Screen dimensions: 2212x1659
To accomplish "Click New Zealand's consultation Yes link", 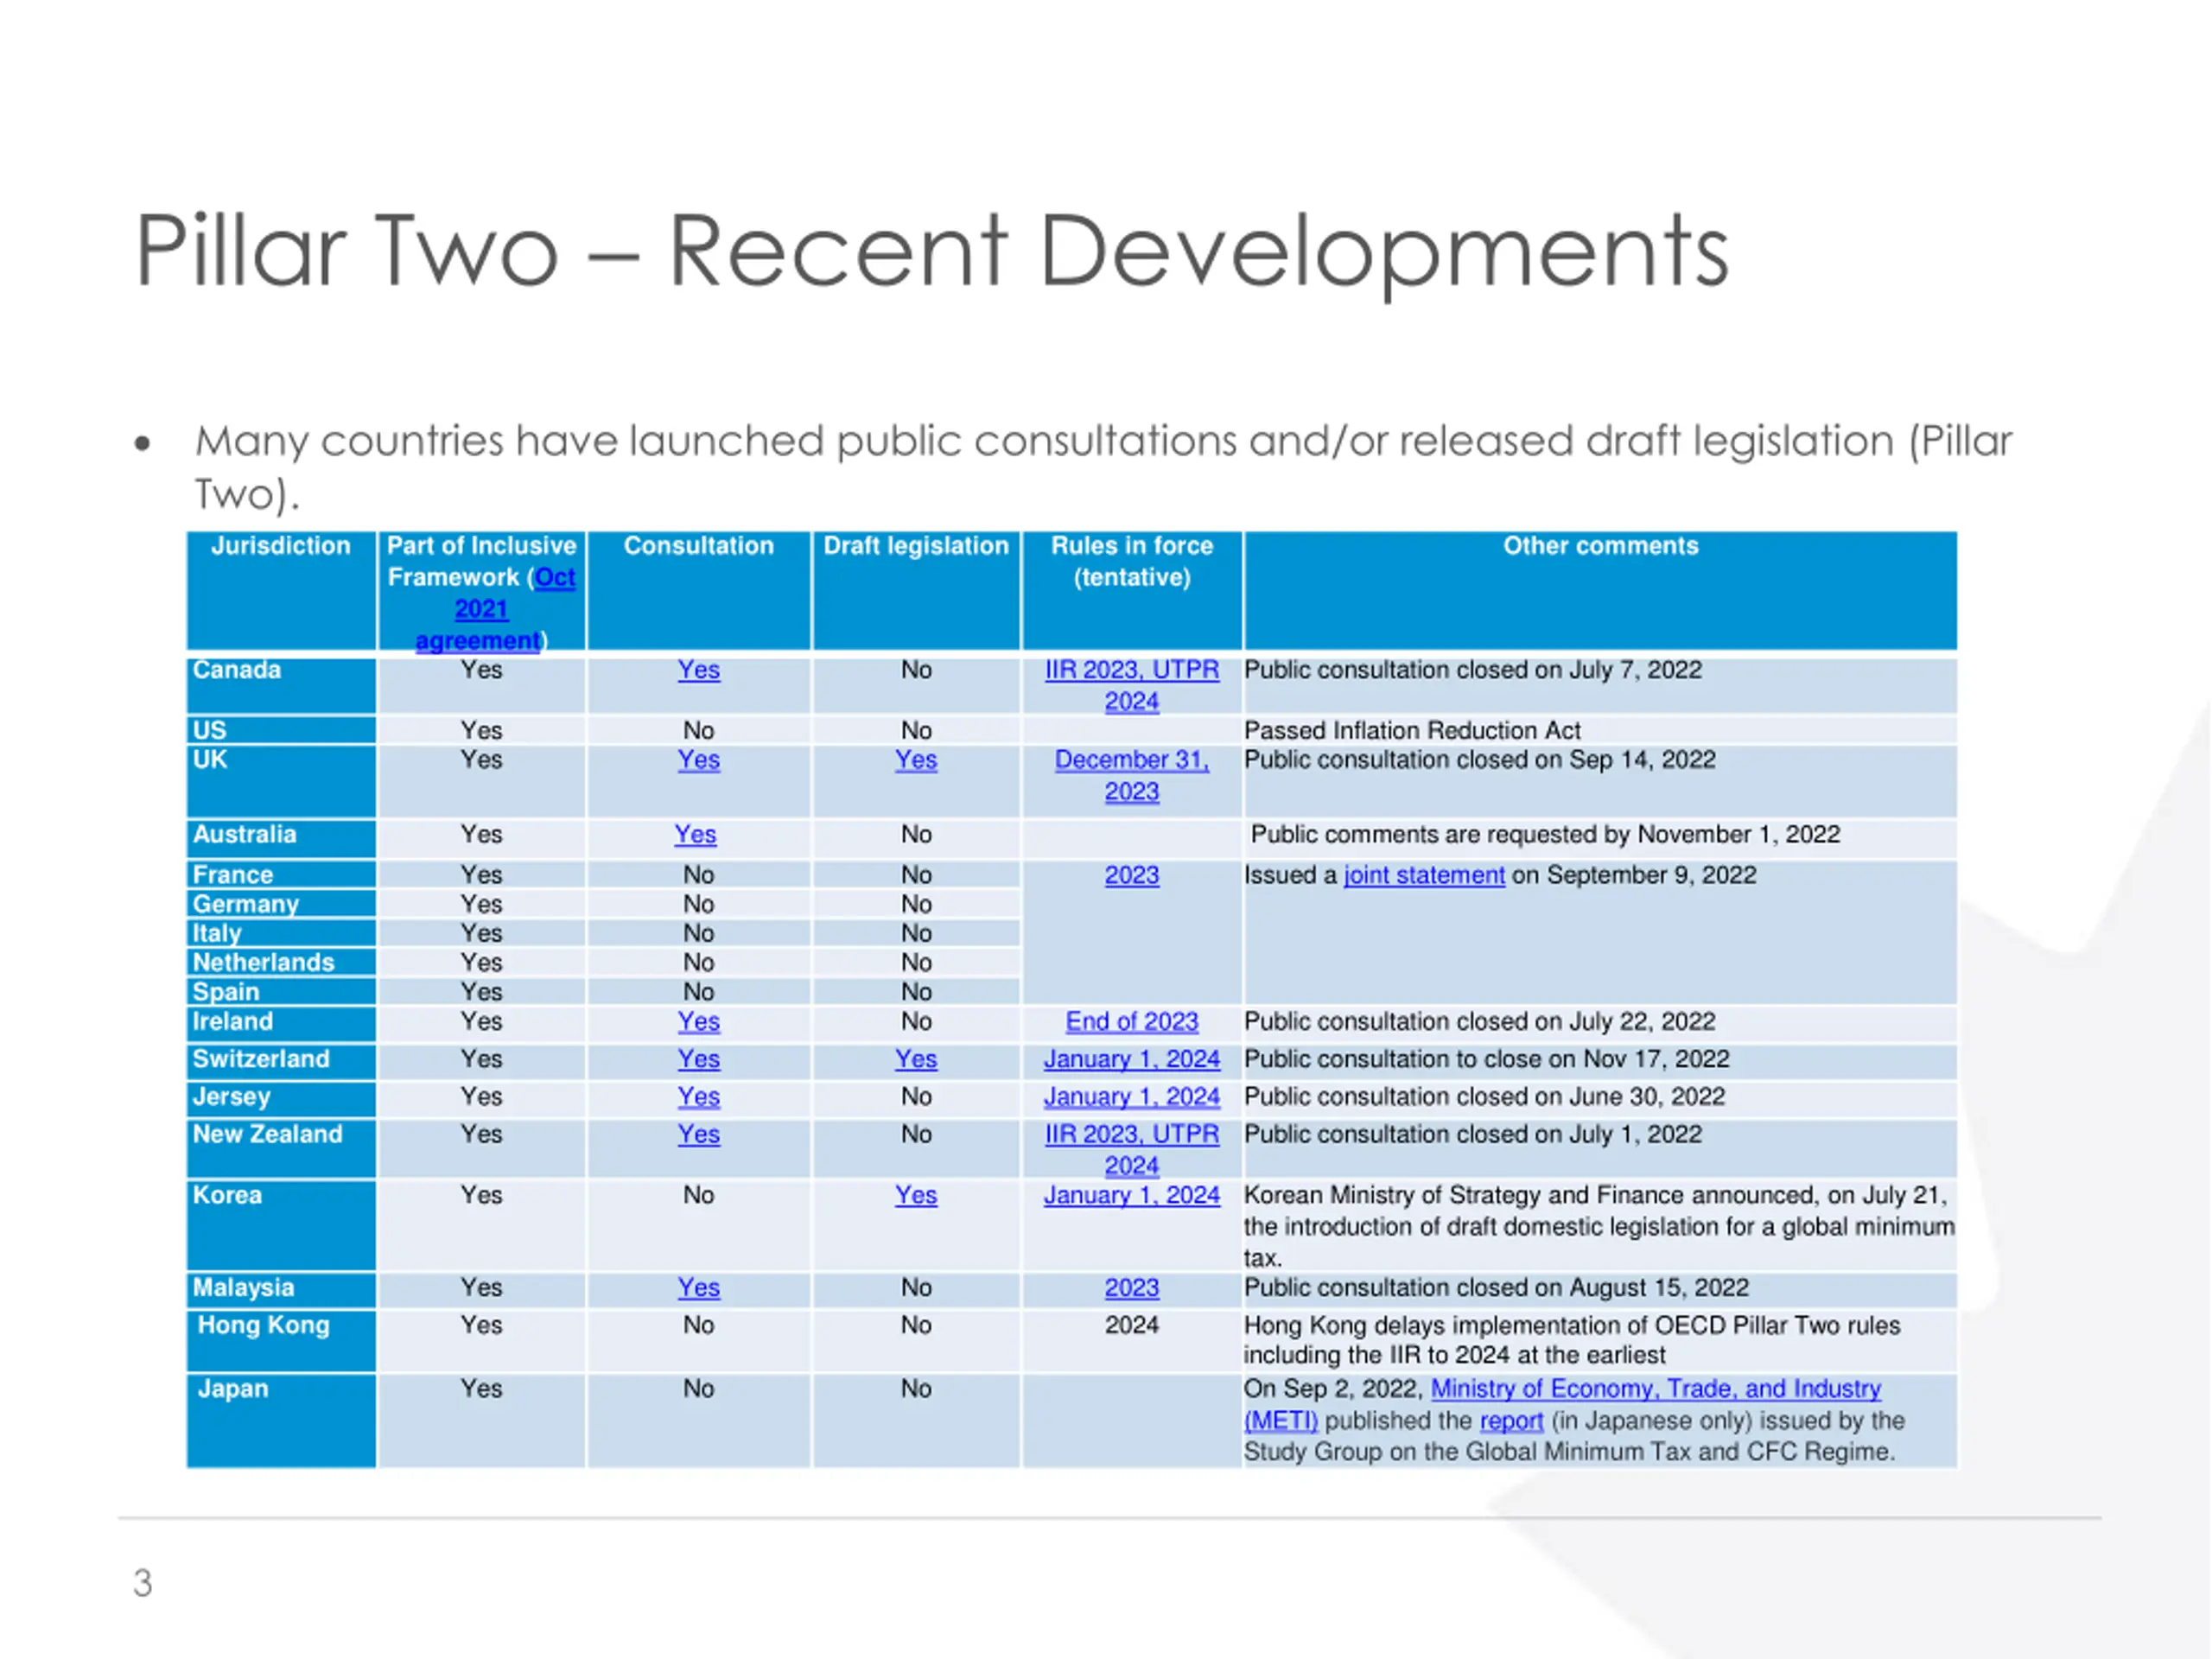I will [698, 1135].
